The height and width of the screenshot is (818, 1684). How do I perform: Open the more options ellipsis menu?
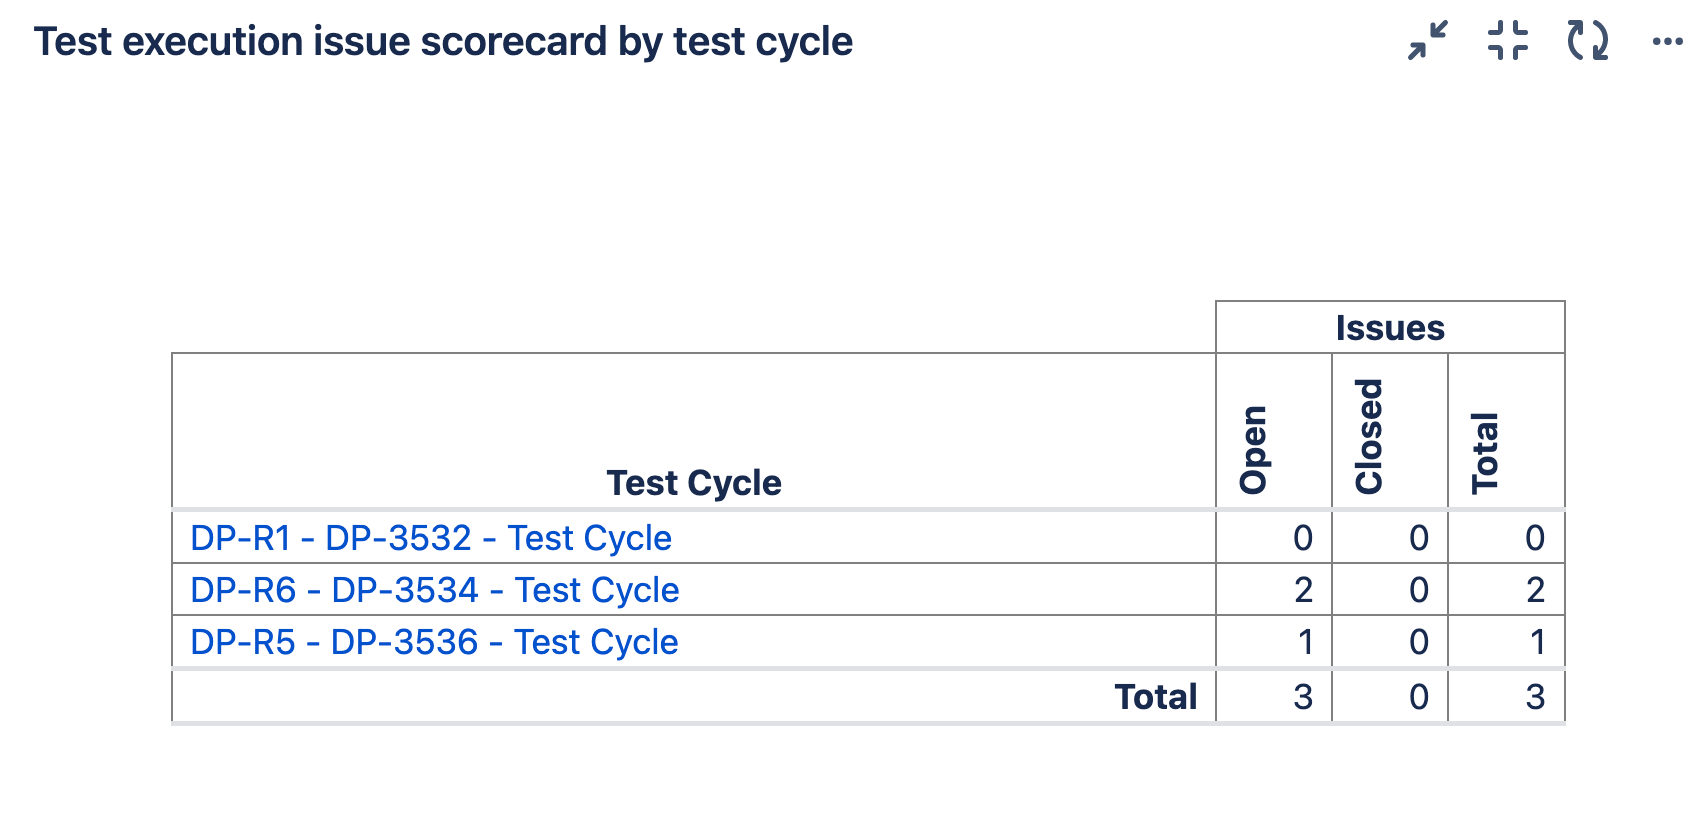coord(1667,41)
